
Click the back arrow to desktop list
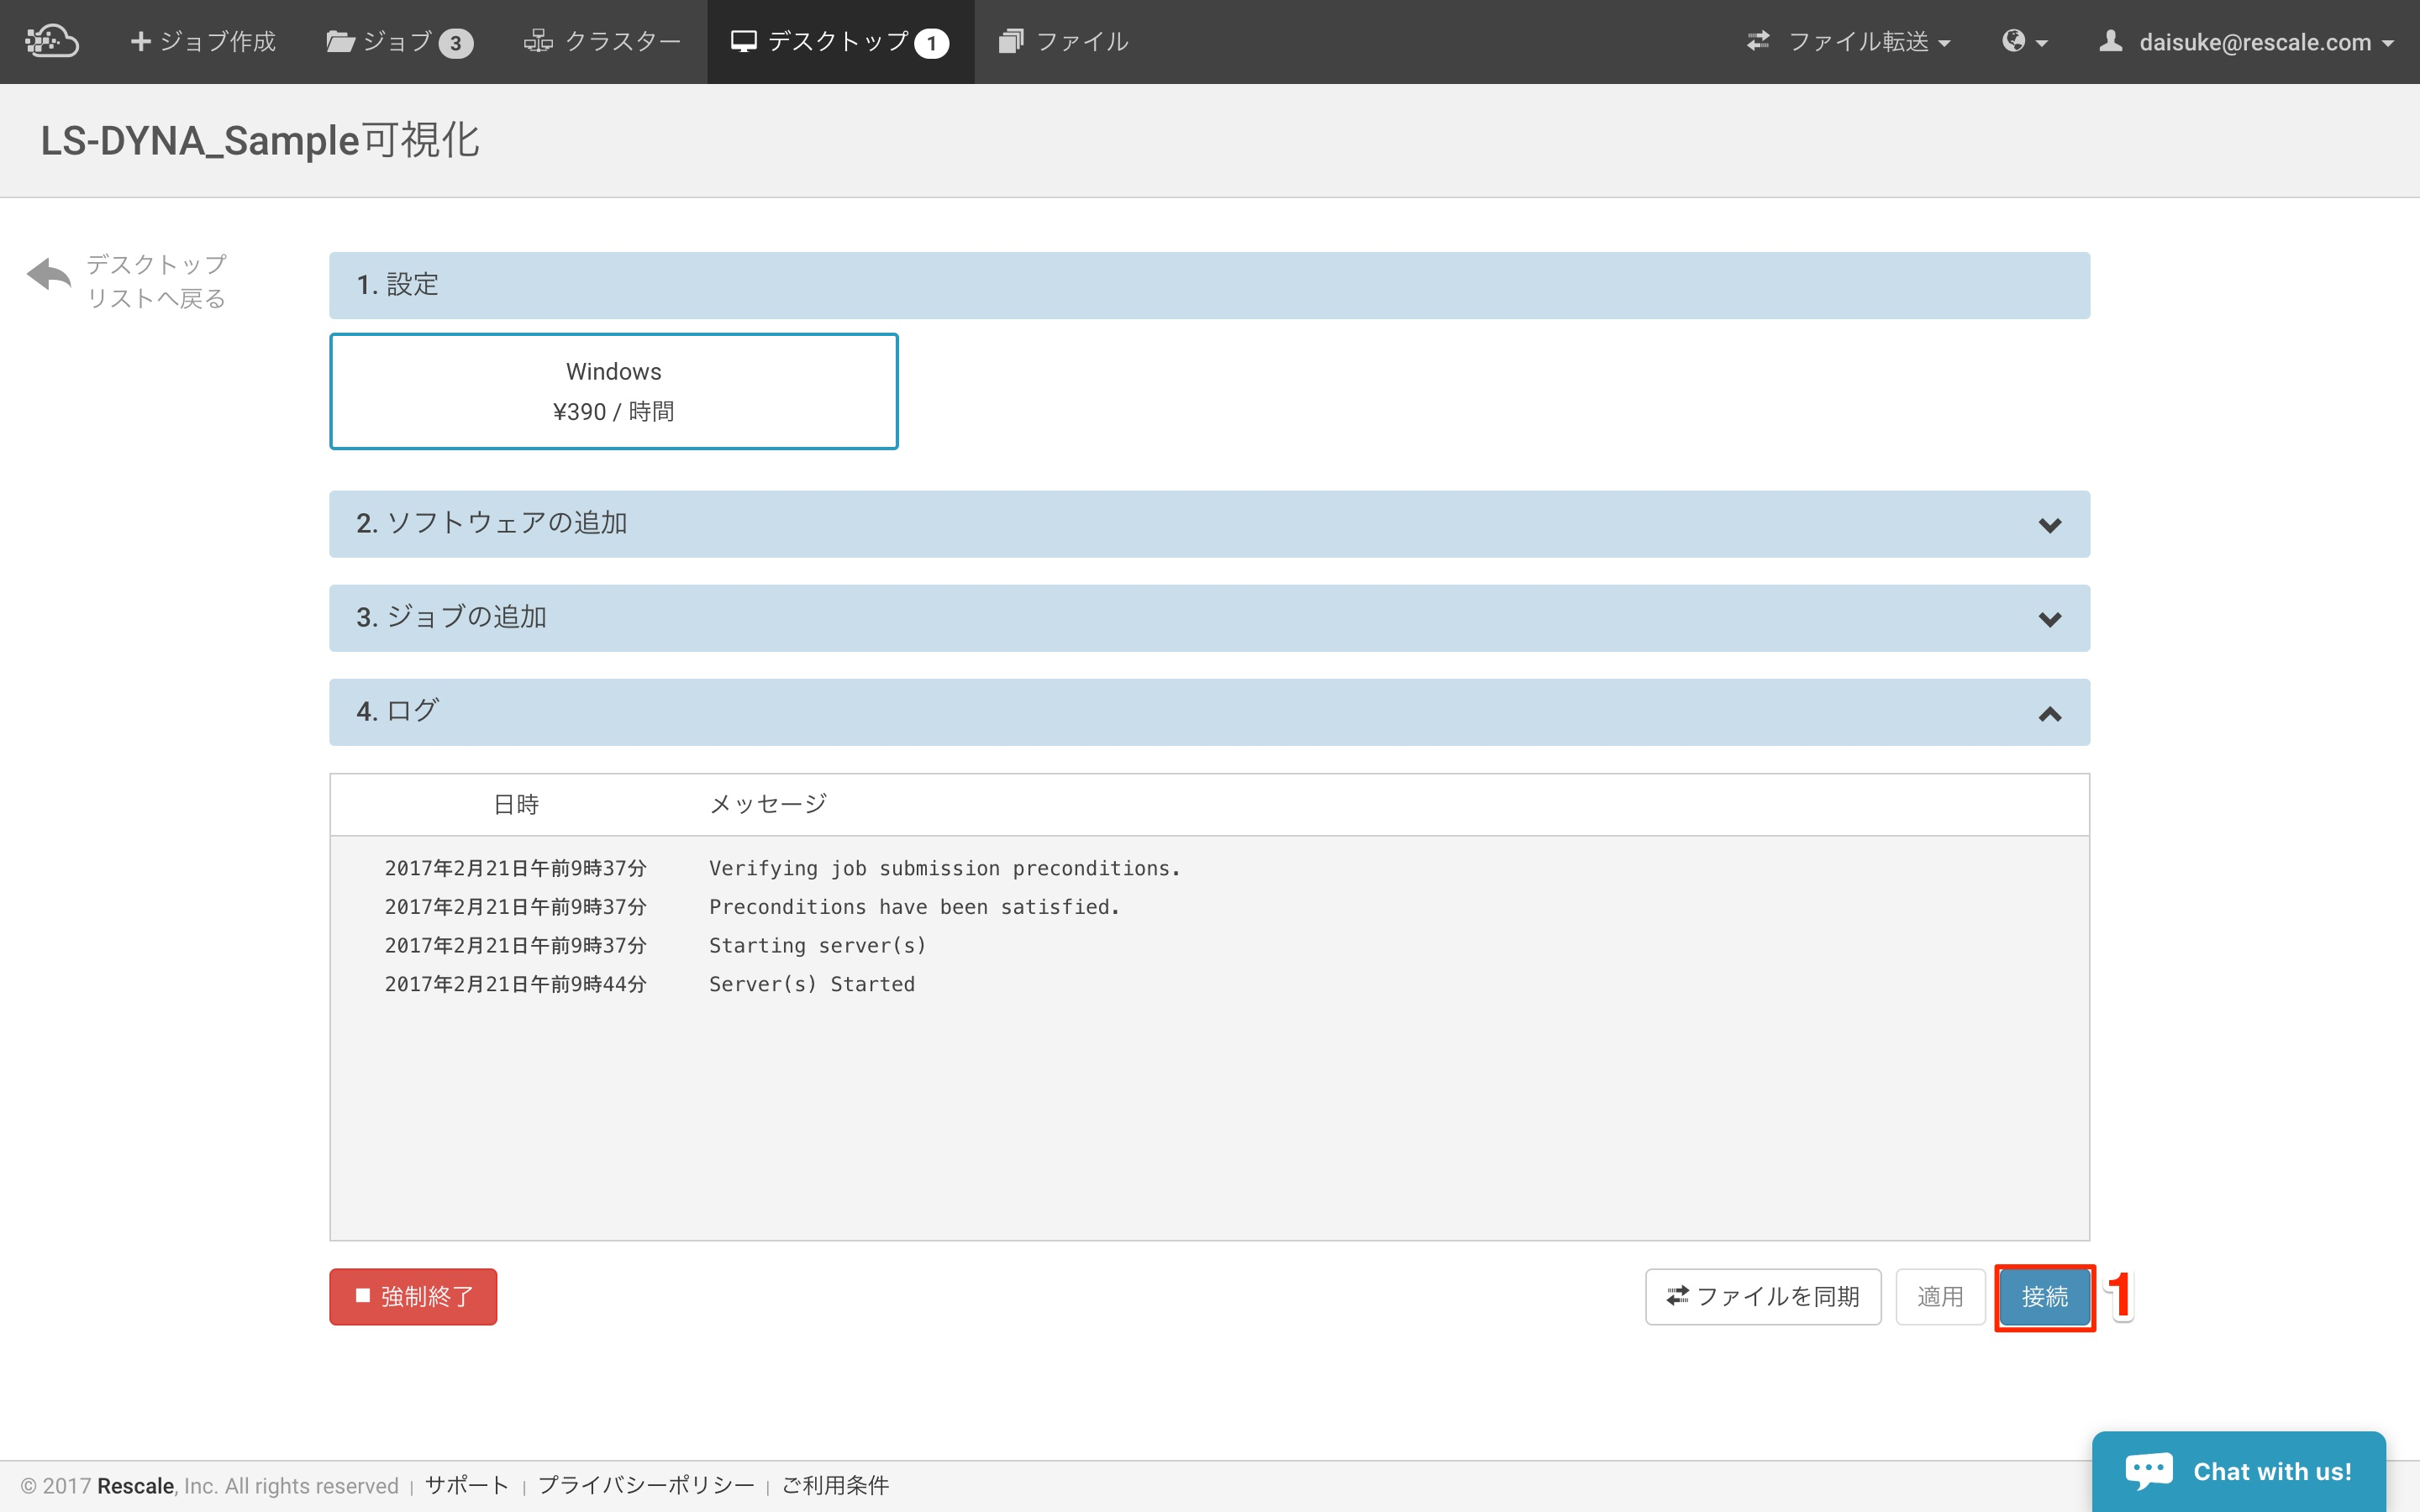(x=49, y=275)
